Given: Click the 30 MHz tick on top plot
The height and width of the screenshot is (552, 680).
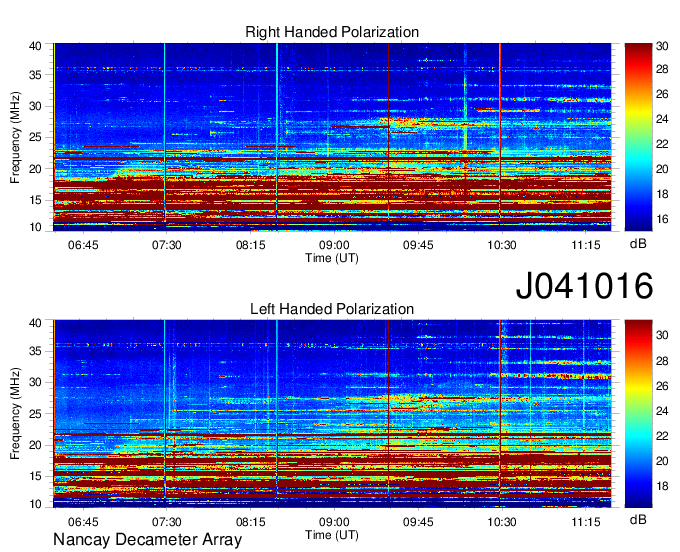Looking at the screenshot, I should [x=35, y=107].
